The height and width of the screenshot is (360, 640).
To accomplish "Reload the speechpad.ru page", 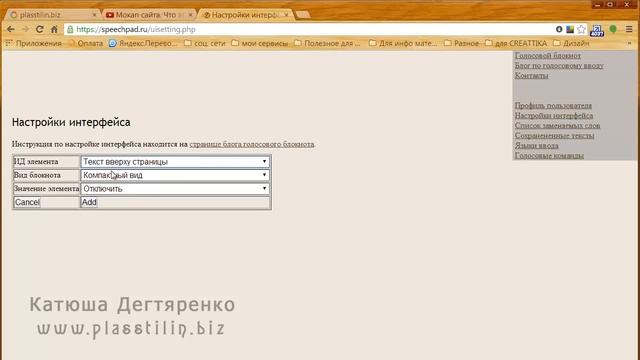I will pyautogui.click(x=40, y=29).
